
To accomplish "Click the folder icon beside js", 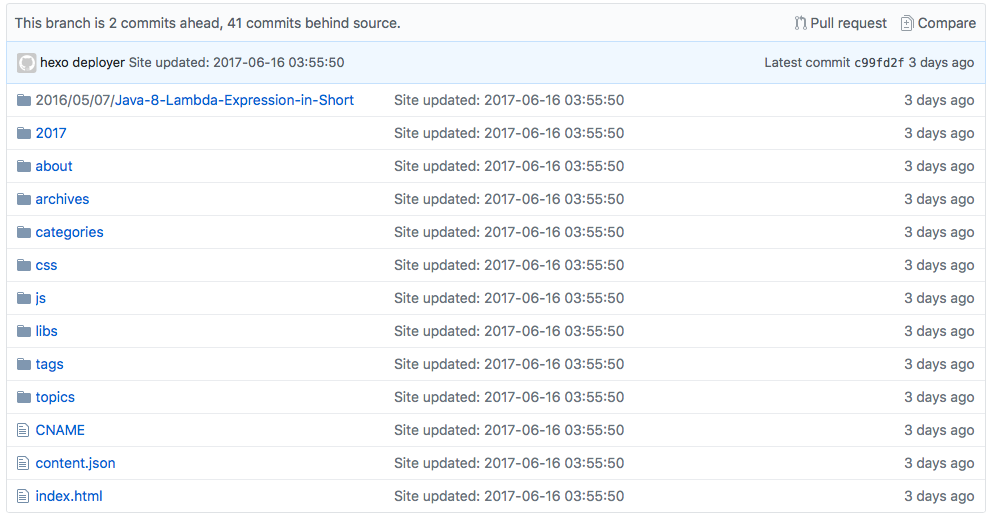I will [24, 298].
